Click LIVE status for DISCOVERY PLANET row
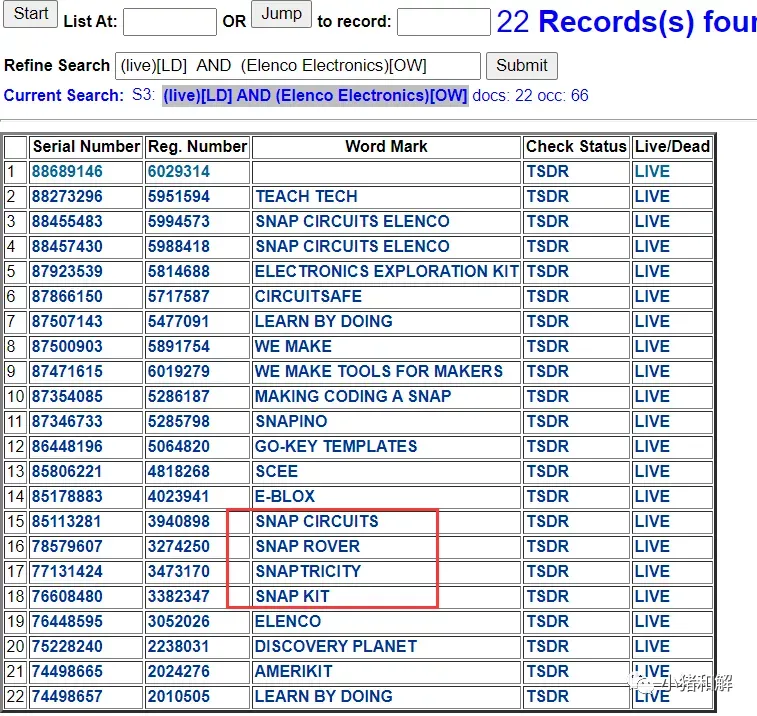 (652, 646)
